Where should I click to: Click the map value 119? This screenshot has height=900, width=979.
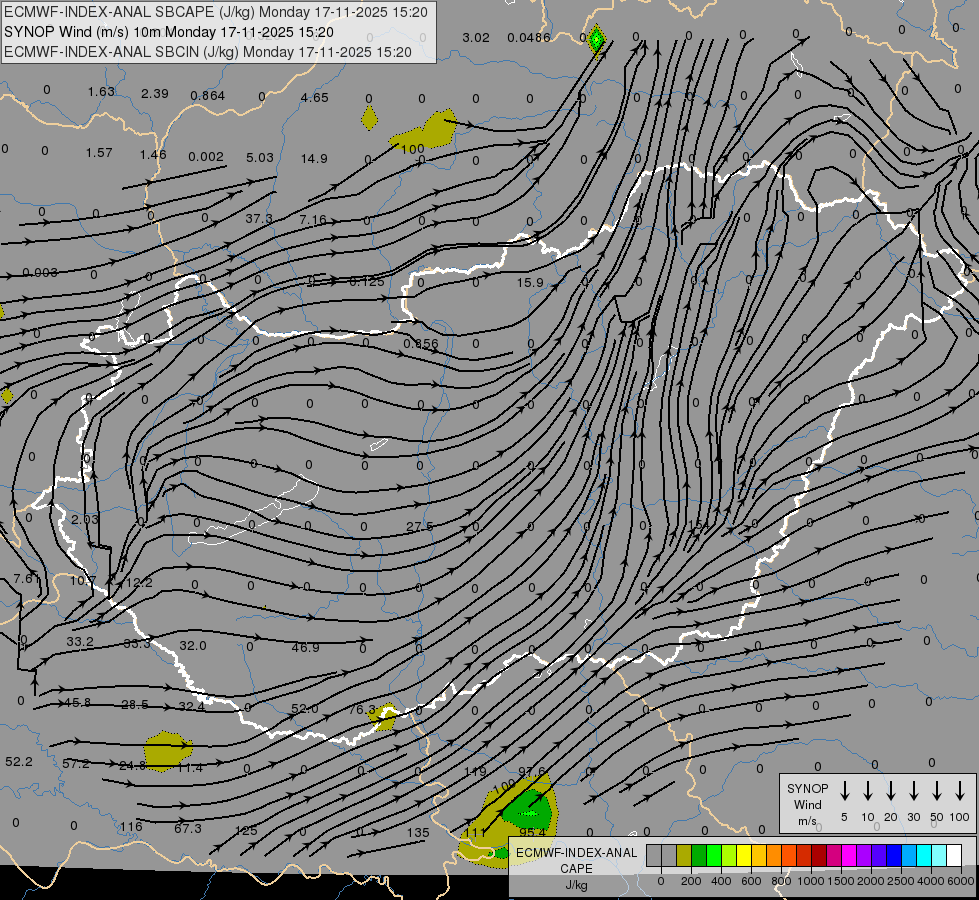click(475, 771)
